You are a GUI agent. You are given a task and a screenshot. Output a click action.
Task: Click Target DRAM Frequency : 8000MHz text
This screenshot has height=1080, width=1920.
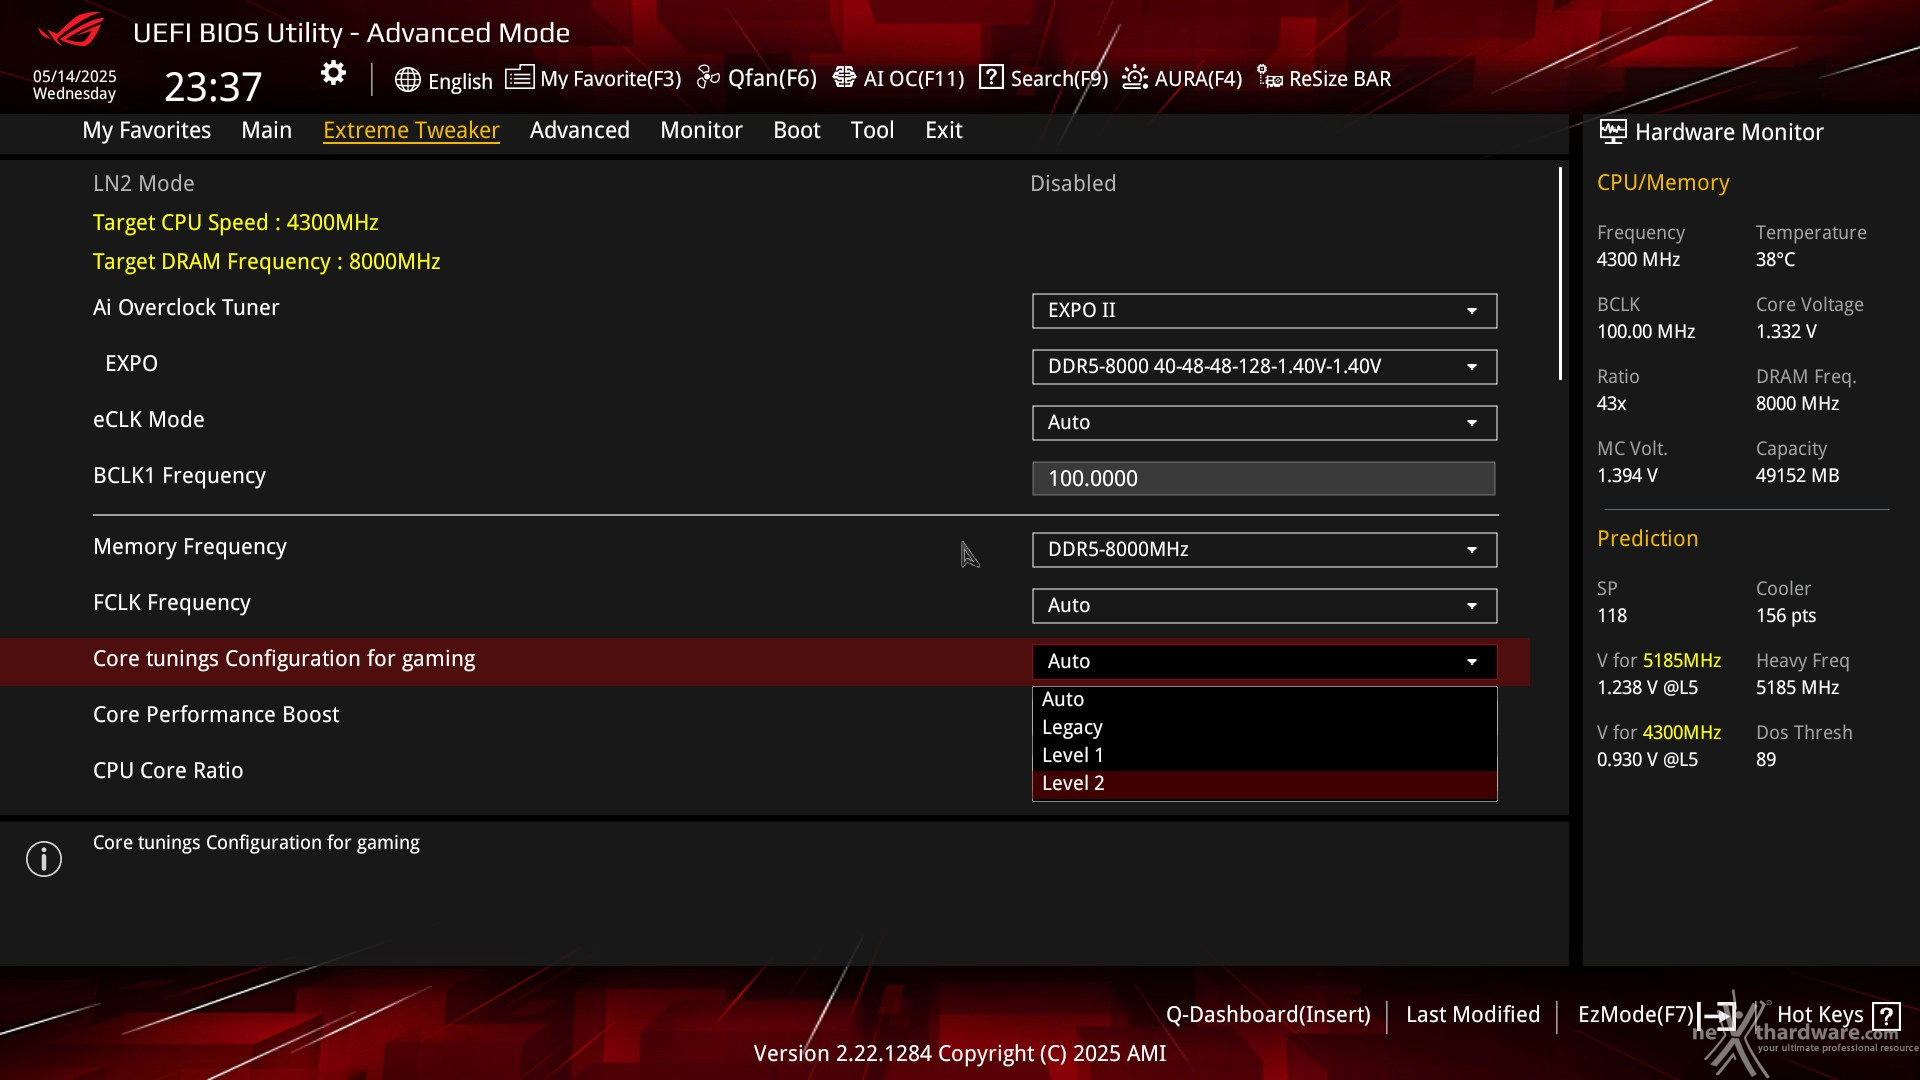pos(267,262)
